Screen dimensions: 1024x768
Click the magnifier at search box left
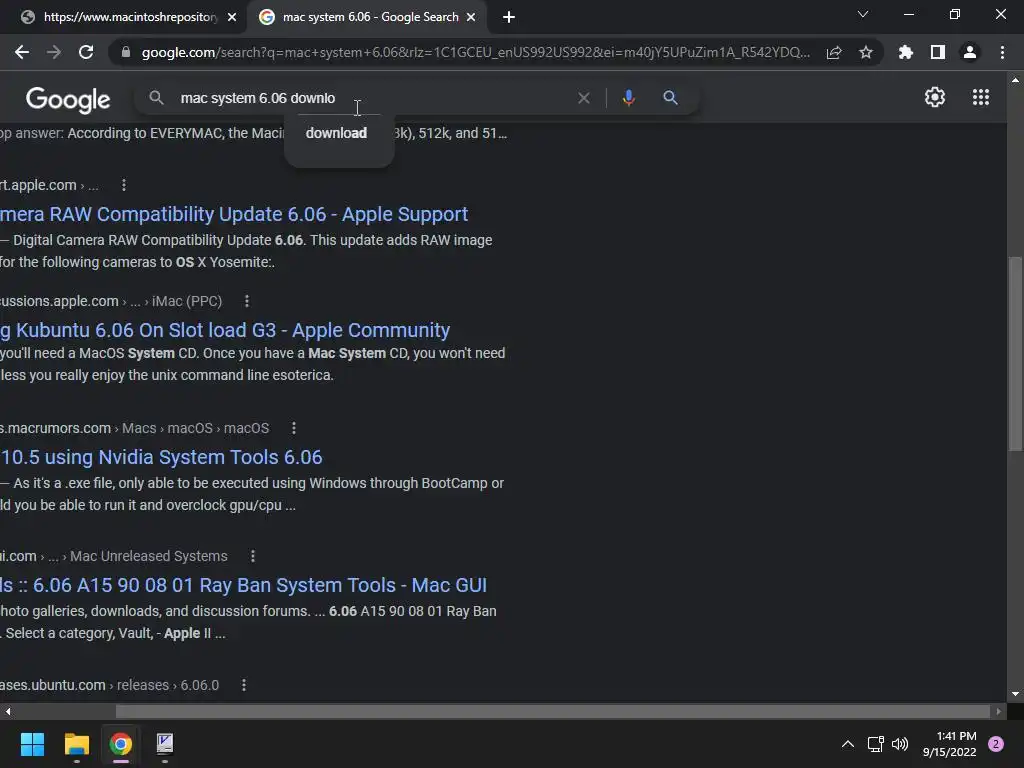click(156, 98)
